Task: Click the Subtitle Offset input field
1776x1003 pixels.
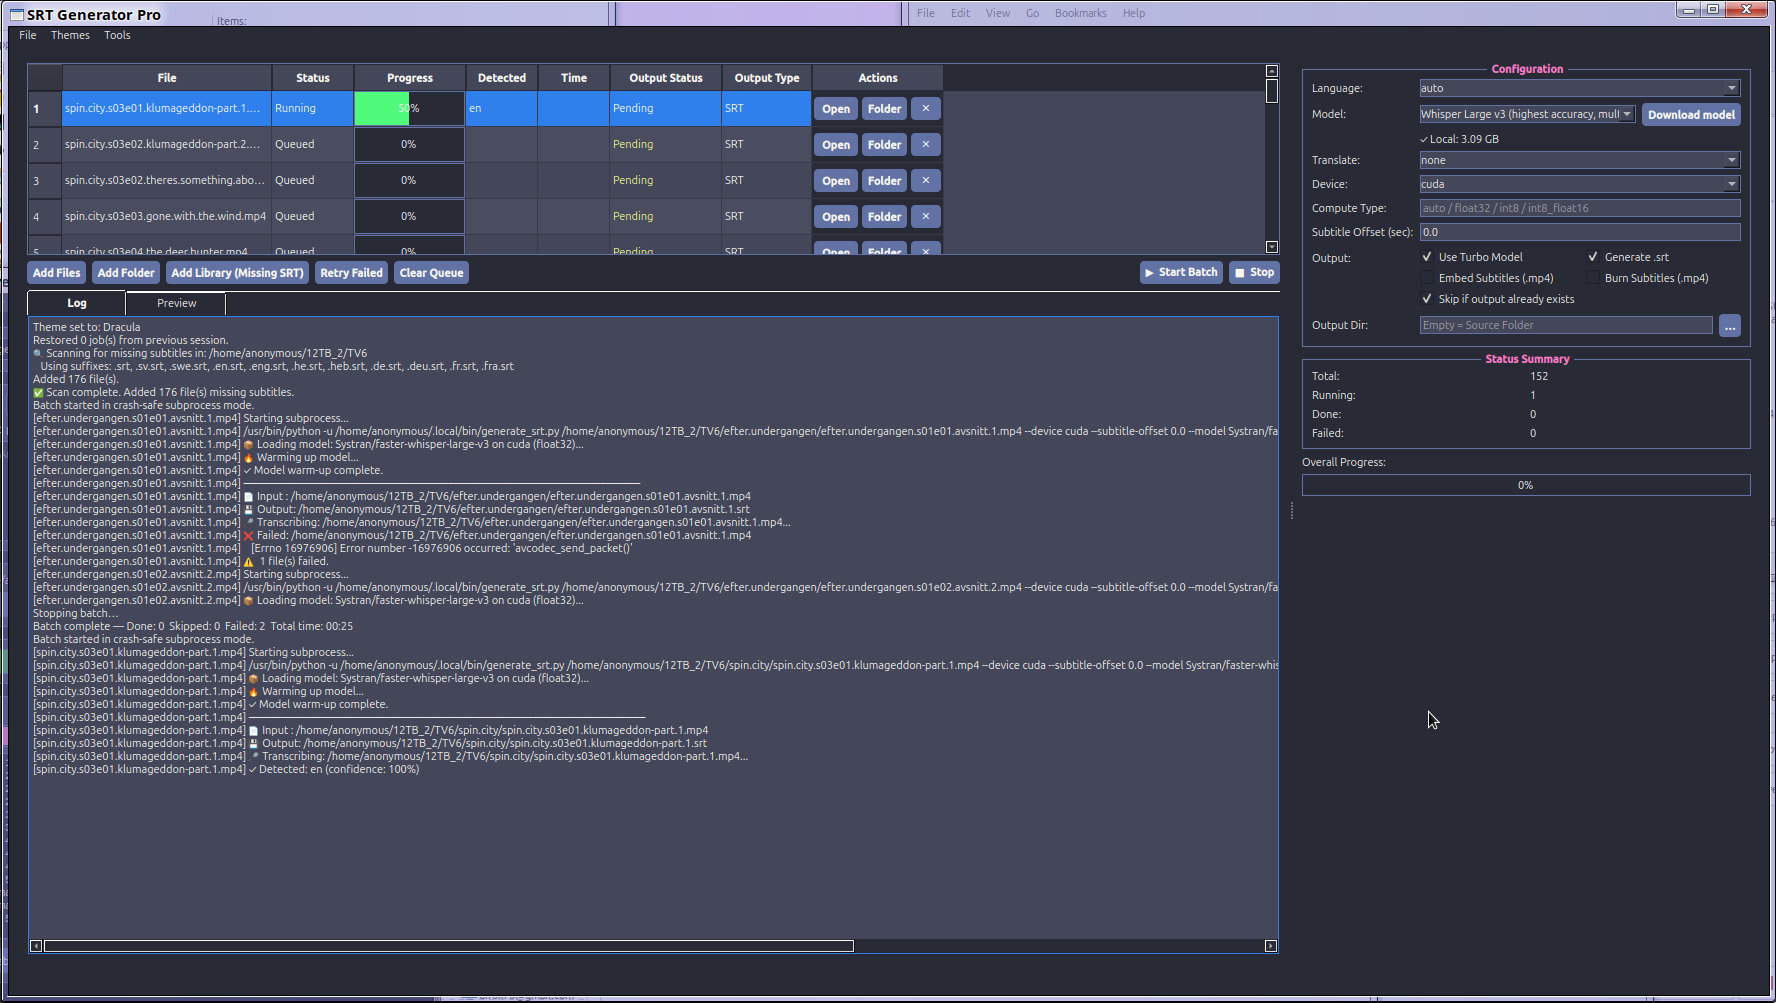Action: pyautogui.click(x=1580, y=232)
